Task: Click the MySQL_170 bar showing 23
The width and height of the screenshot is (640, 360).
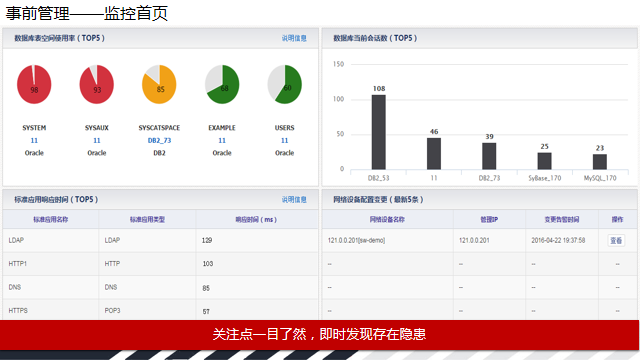Action: 600,162
